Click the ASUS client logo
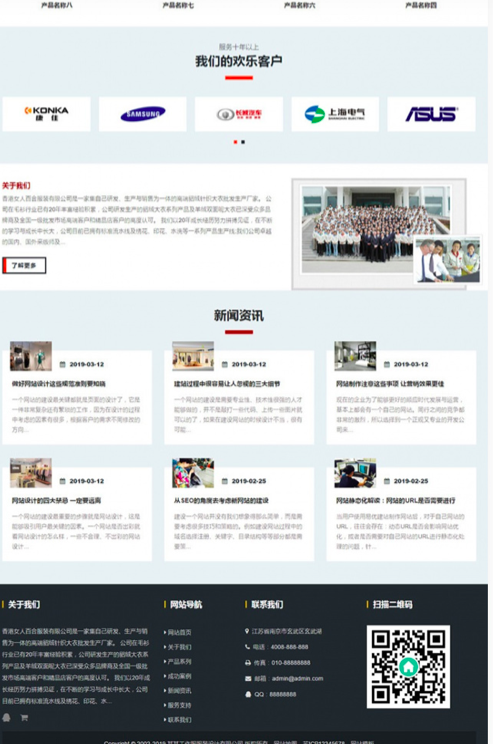493x744 pixels. pyautogui.click(x=431, y=114)
